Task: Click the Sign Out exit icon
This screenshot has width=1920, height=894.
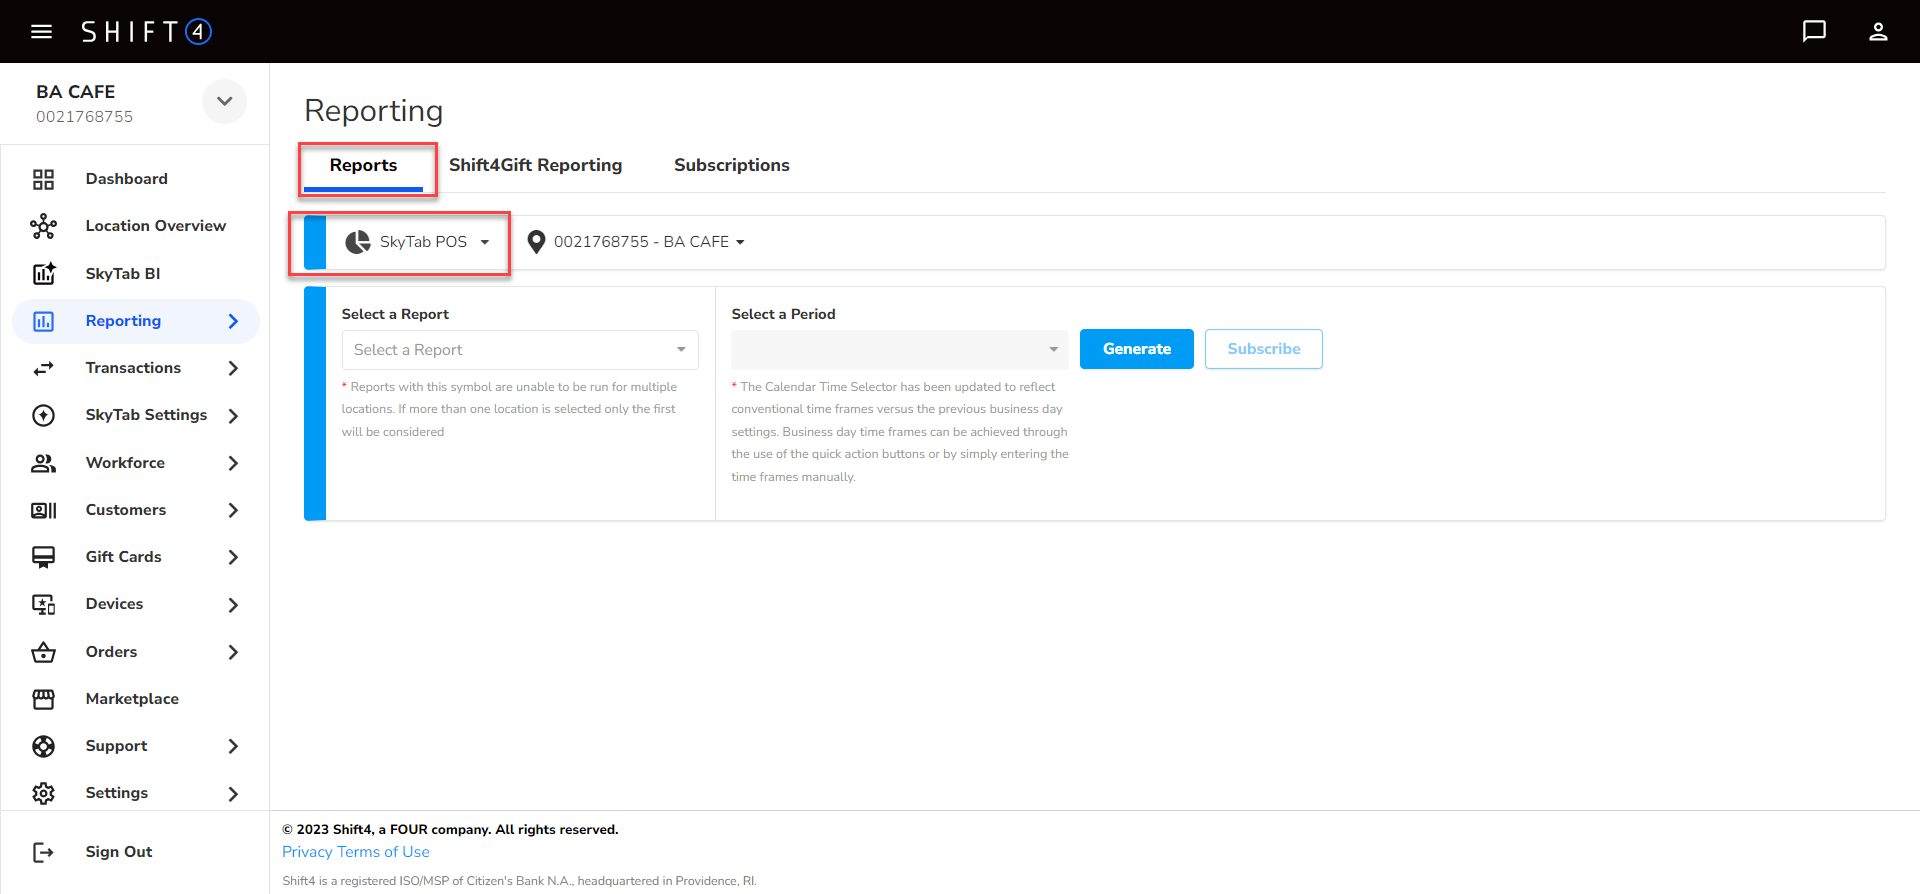Action: click(43, 852)
